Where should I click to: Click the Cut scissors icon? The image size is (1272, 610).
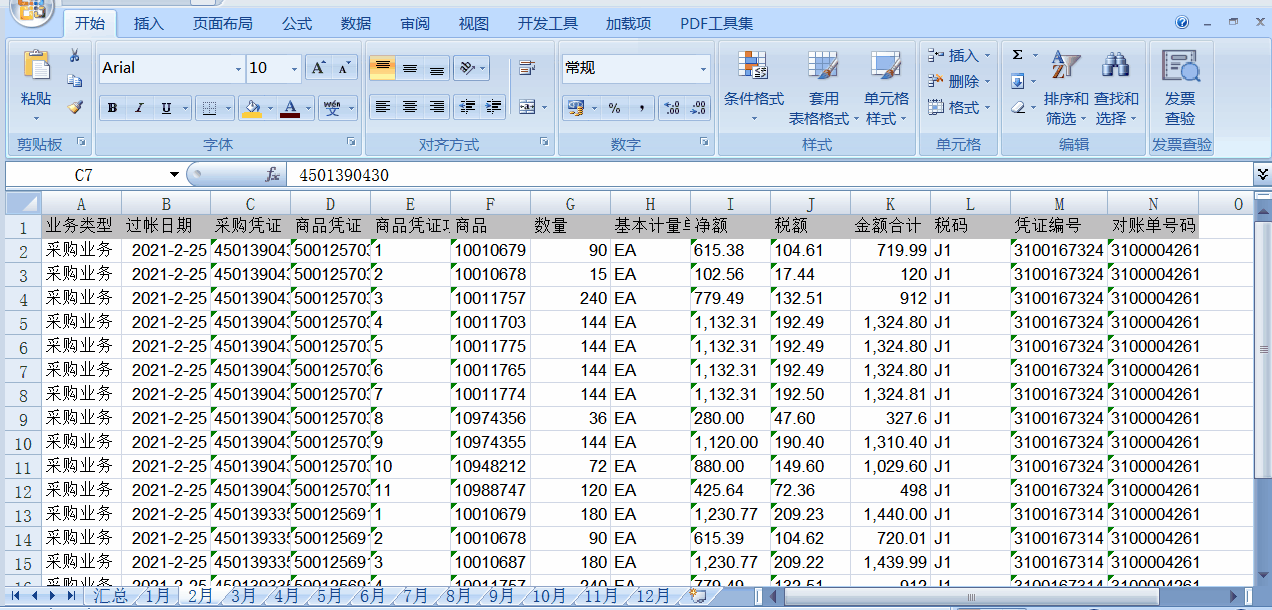pos(75,56)
